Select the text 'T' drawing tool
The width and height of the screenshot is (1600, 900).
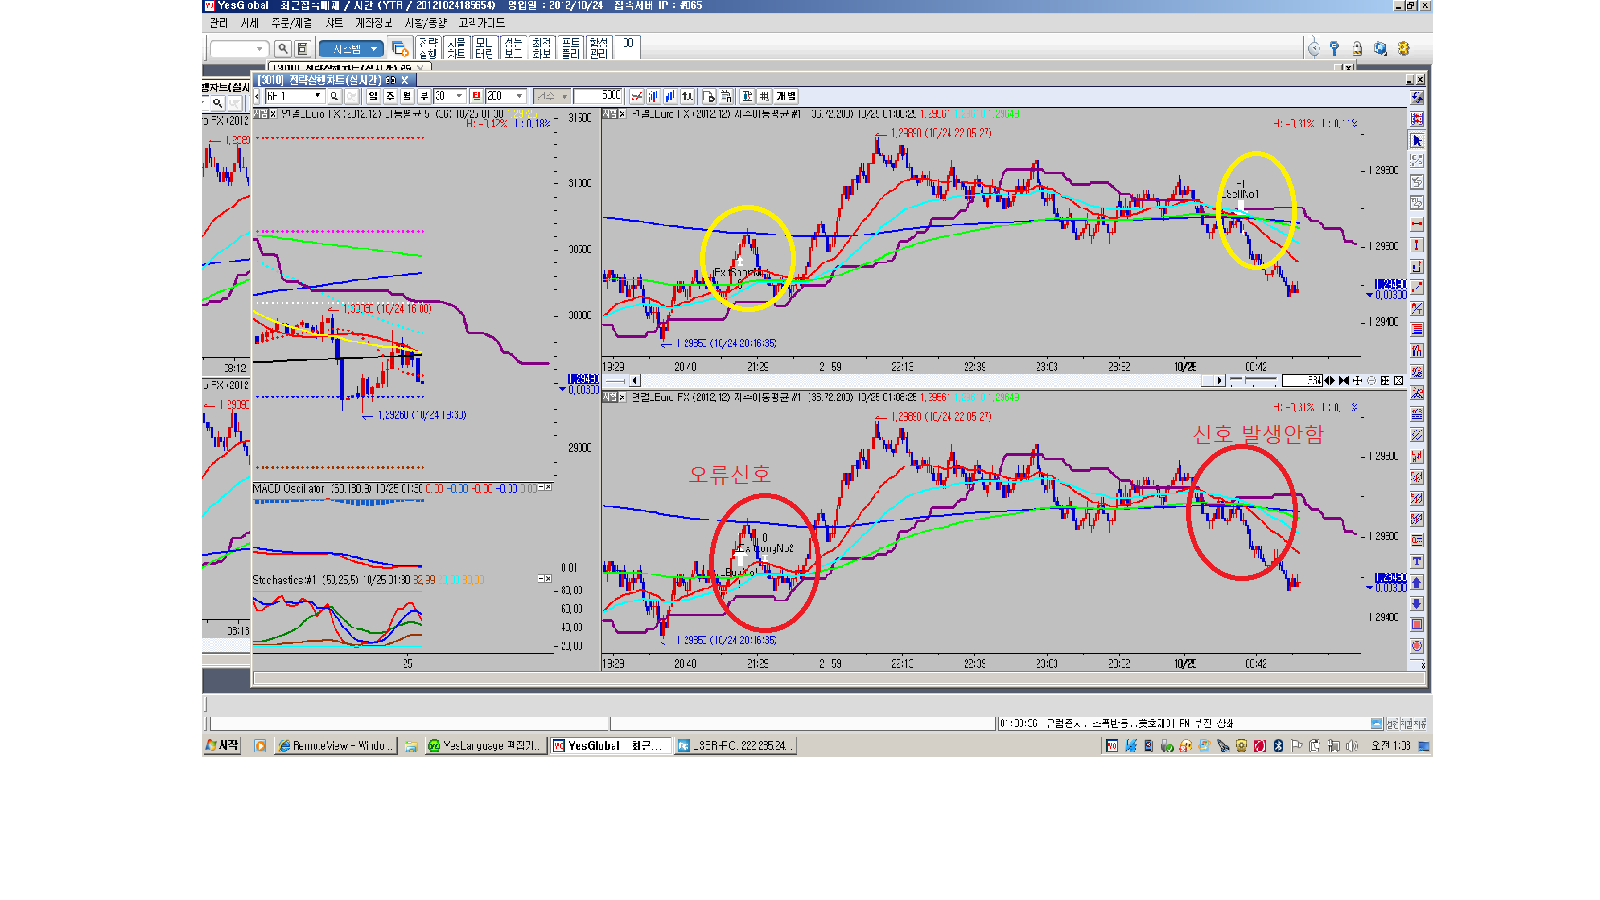[1417, 561]
